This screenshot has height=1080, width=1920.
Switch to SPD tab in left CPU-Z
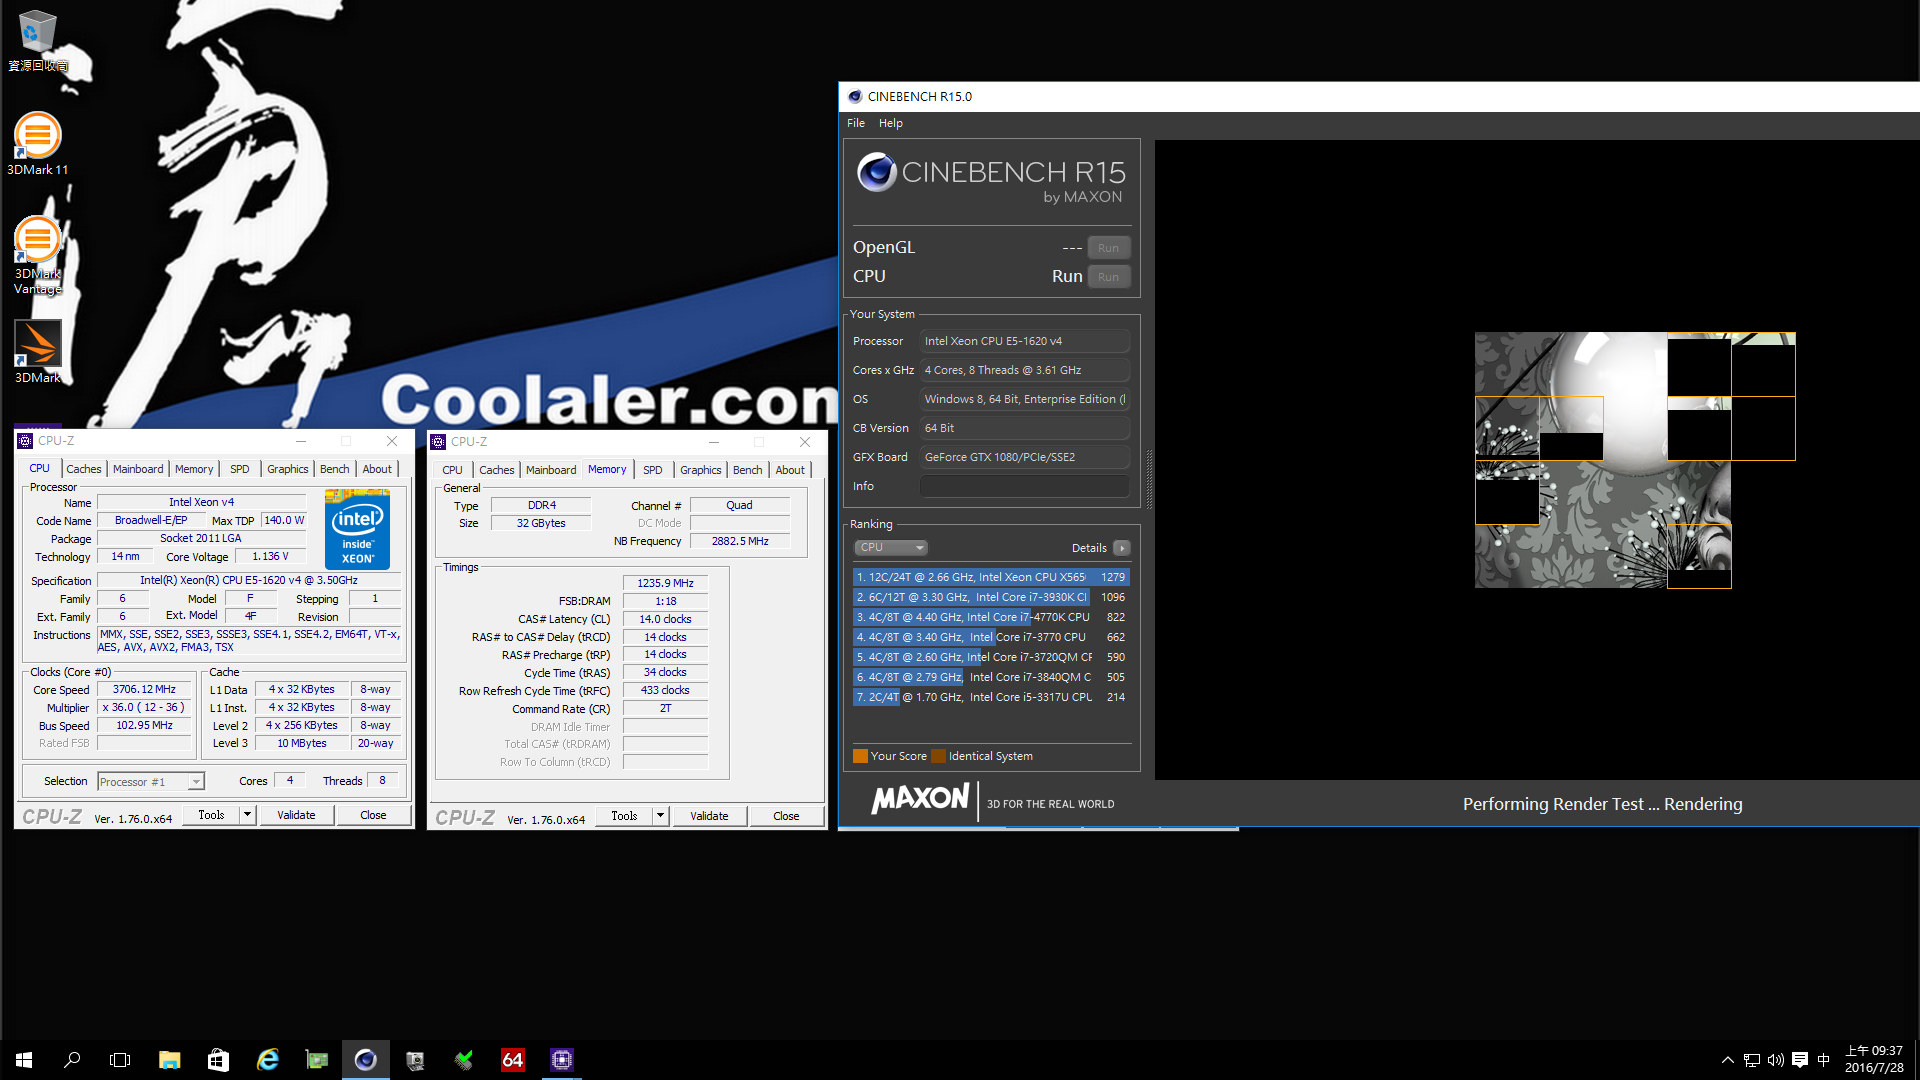(x=240, y=469)
